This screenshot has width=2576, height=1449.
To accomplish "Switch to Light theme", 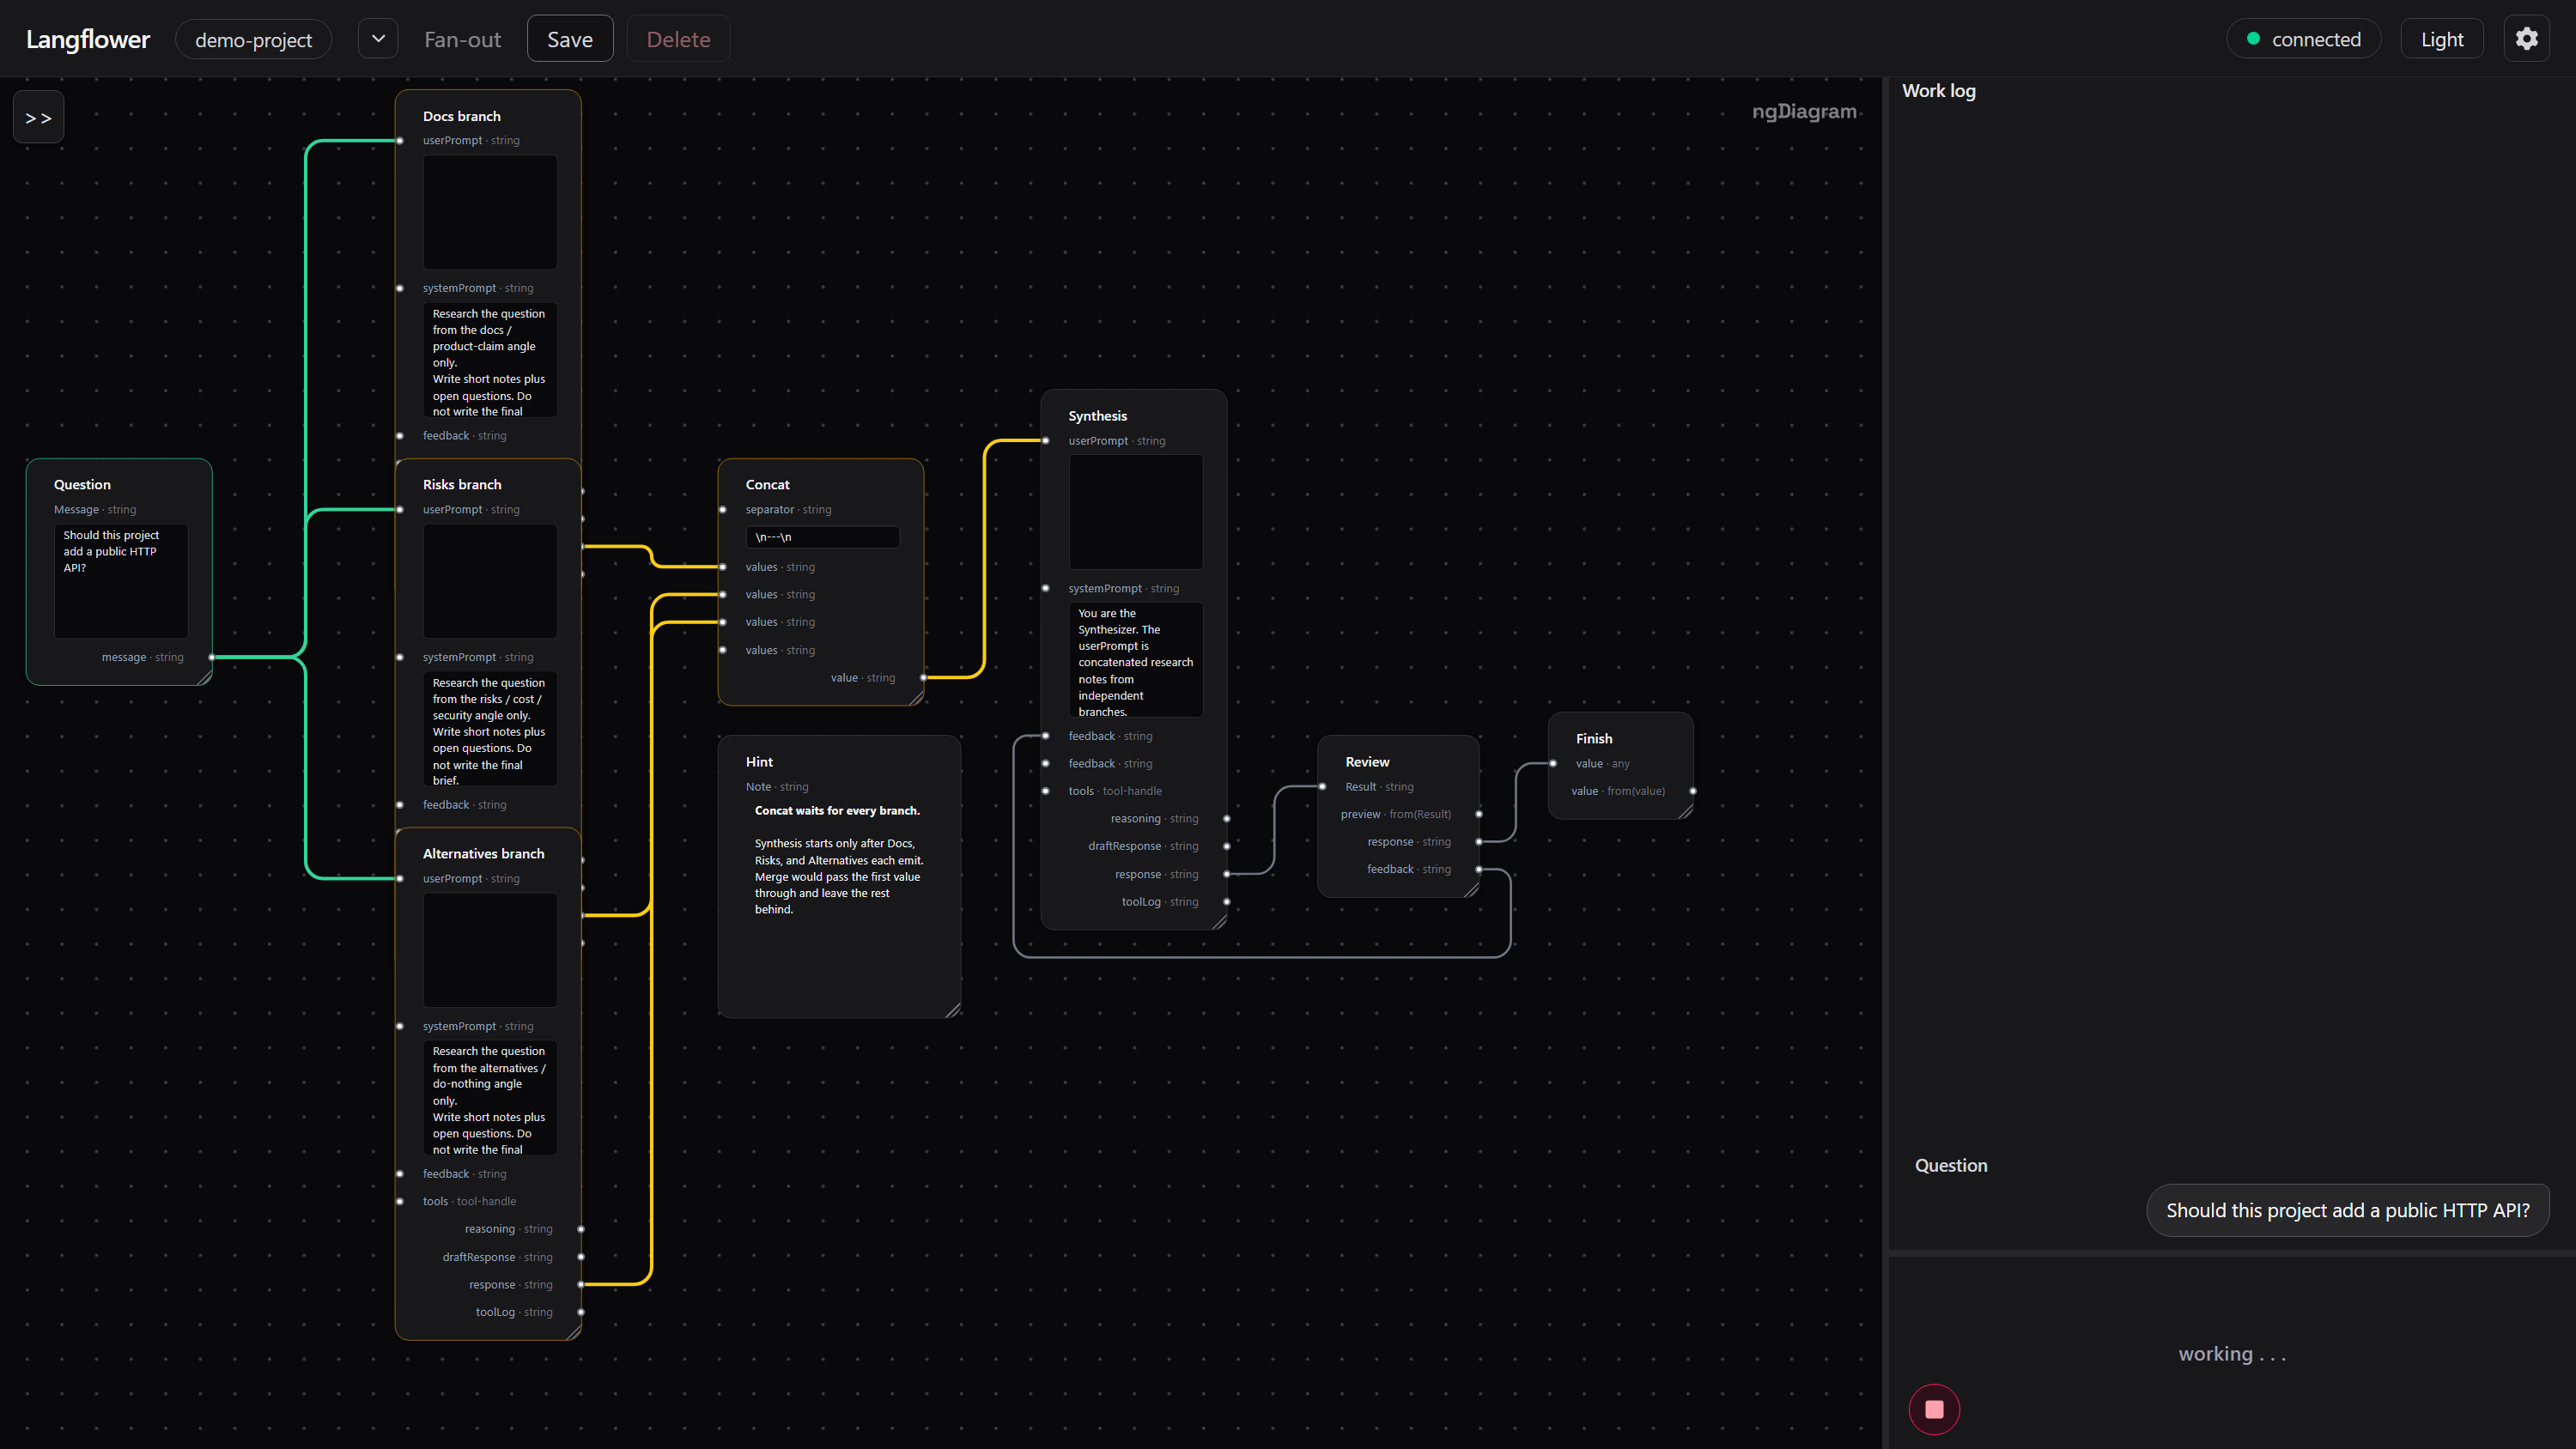I will click(2441, 39).
